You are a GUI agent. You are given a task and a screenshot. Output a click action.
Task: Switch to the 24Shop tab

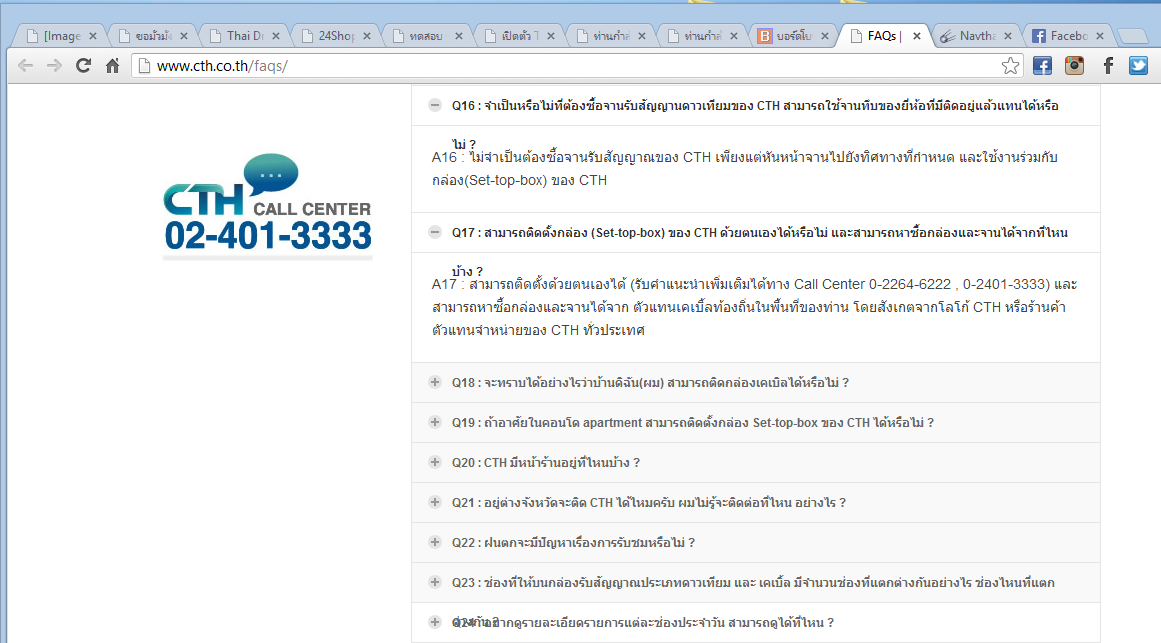335,36
